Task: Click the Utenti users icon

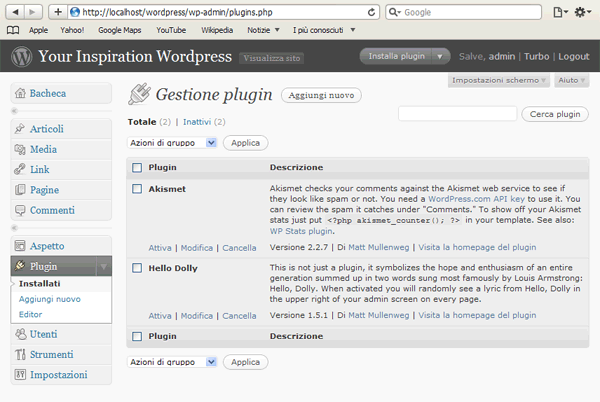Action: click(20, 334)
